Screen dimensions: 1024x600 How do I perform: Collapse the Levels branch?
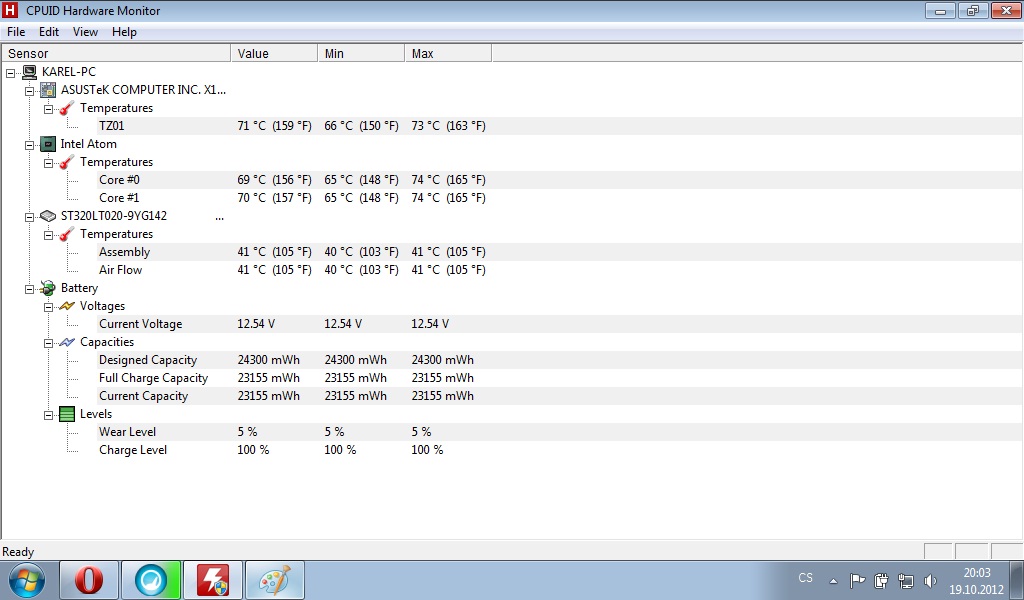click(48, 415)
